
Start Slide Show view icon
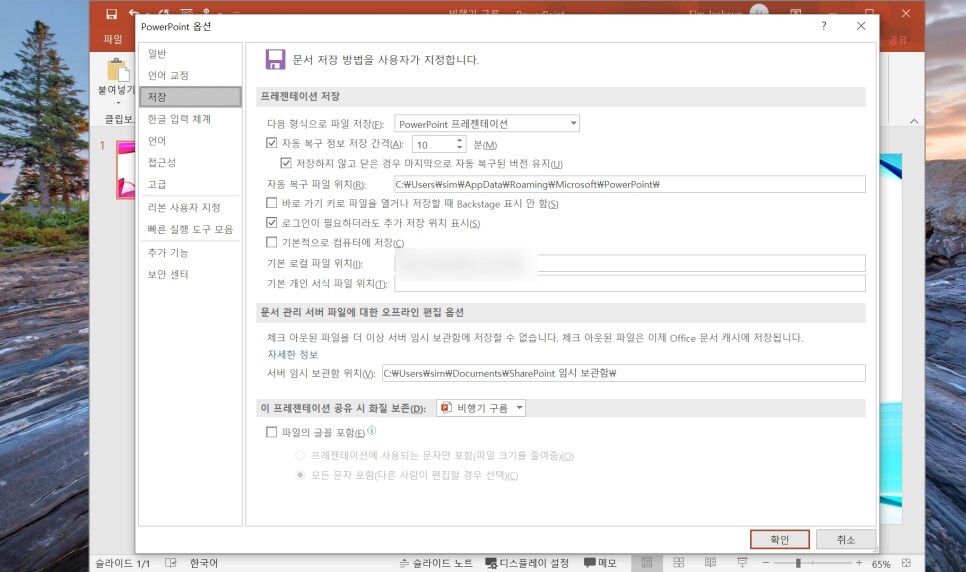[742, 563]
